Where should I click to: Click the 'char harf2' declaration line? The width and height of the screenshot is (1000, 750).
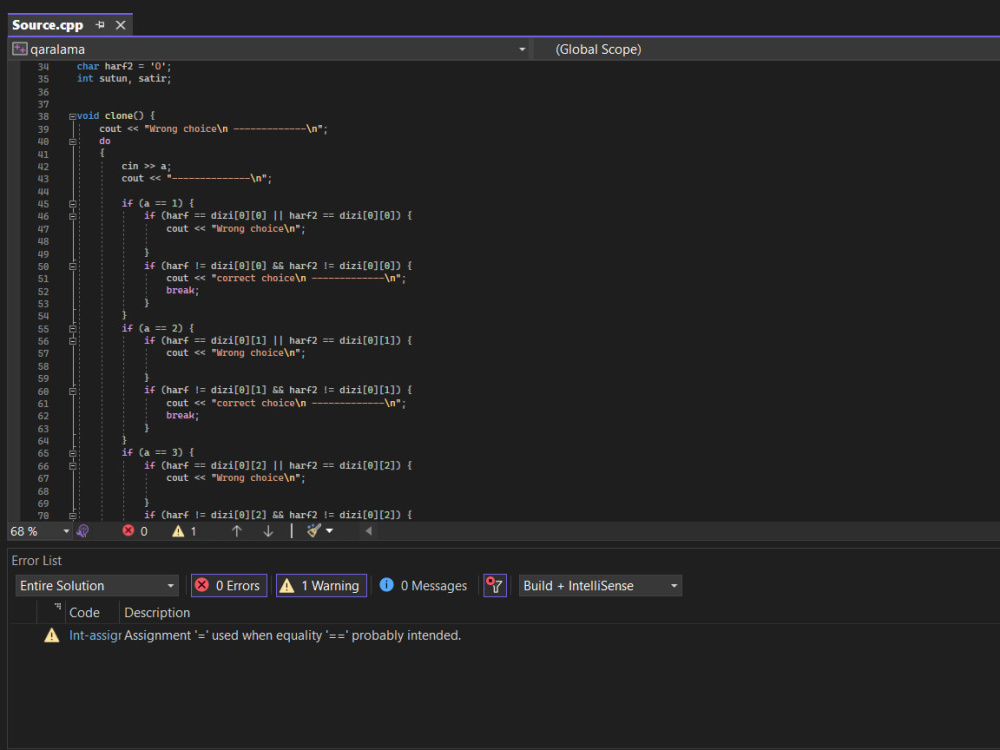tap(124, 66)
